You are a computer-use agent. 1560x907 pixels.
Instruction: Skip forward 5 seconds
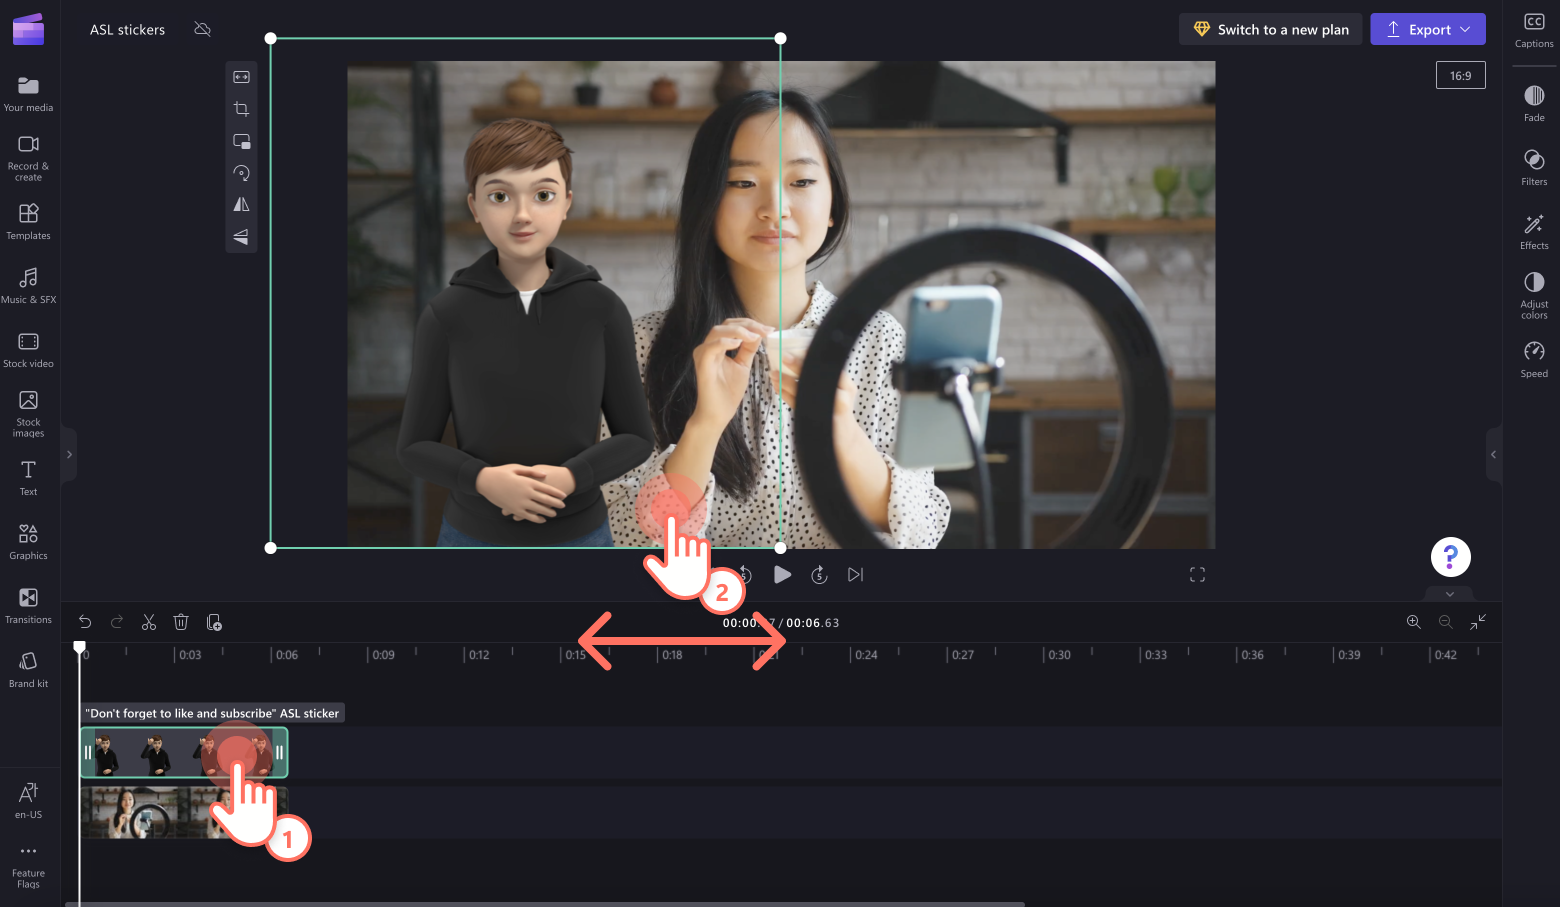pyautogui.click(x=819, y=574)
